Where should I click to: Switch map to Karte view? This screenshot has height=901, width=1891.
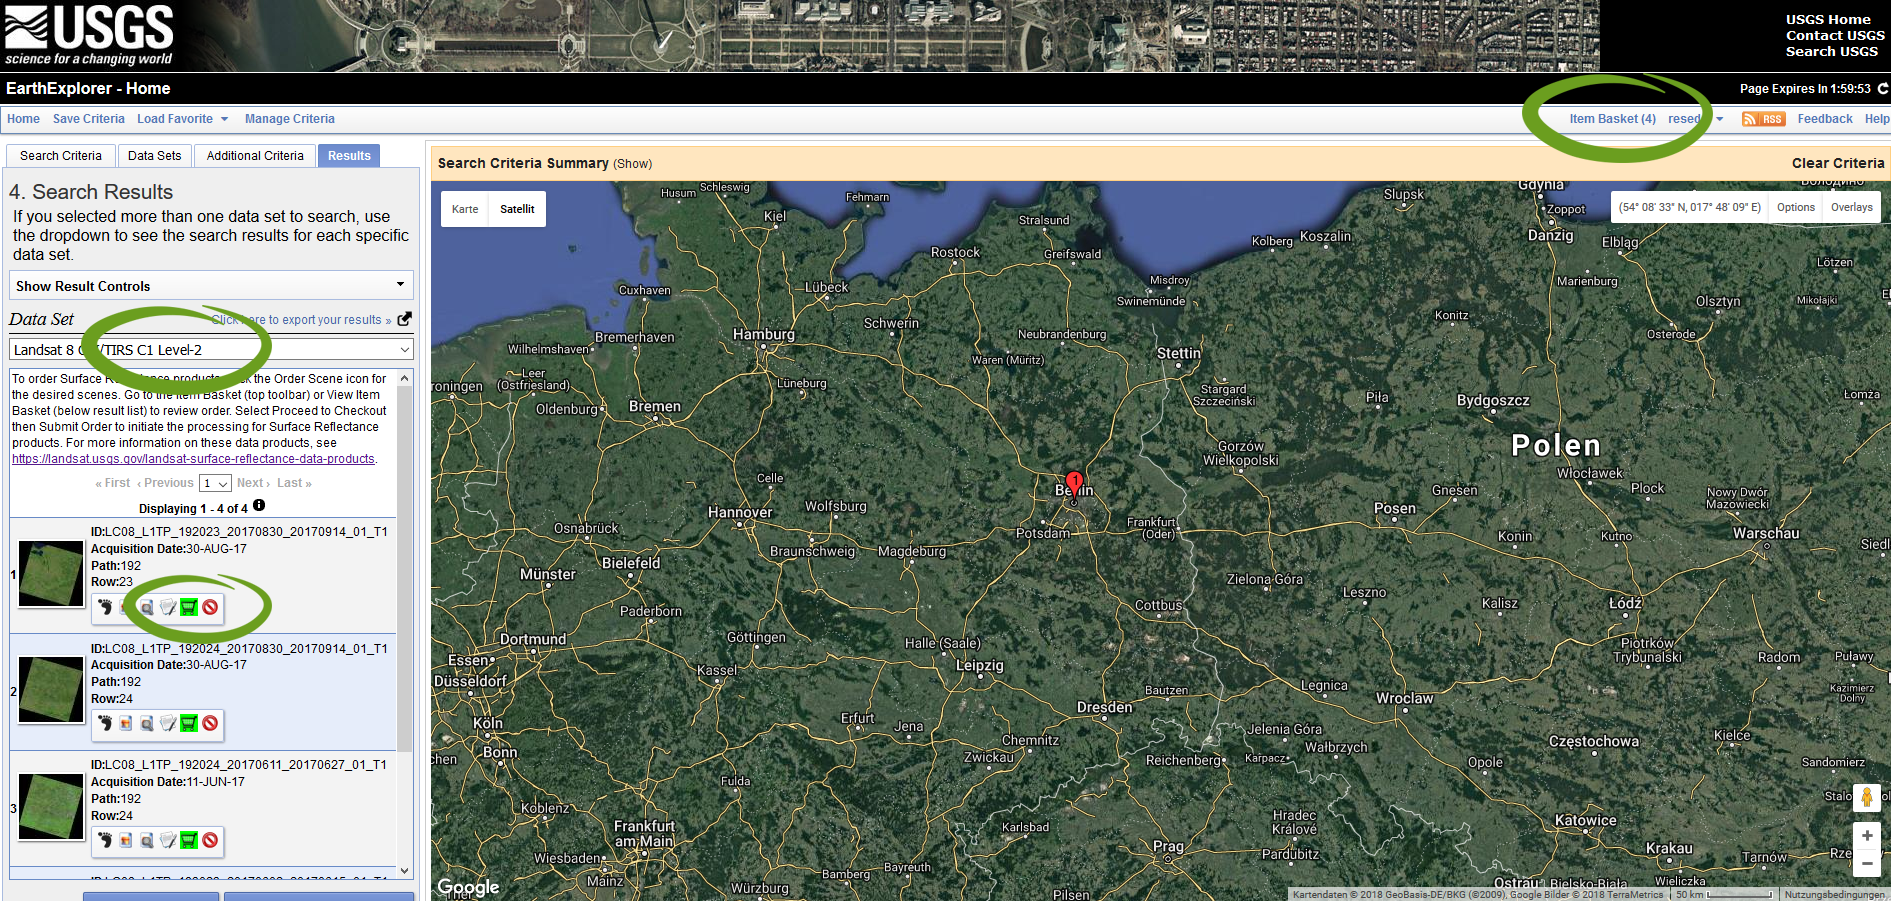[465, 209]
